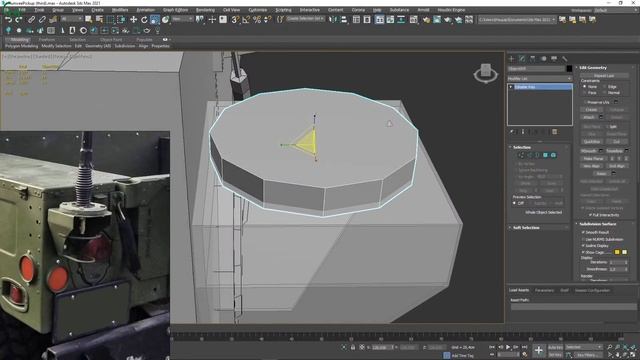Screen dimensions: 640x360
Task: Click the yellow Show Cage color swatch
Action: pyautogui.click(x=617, y=252)
